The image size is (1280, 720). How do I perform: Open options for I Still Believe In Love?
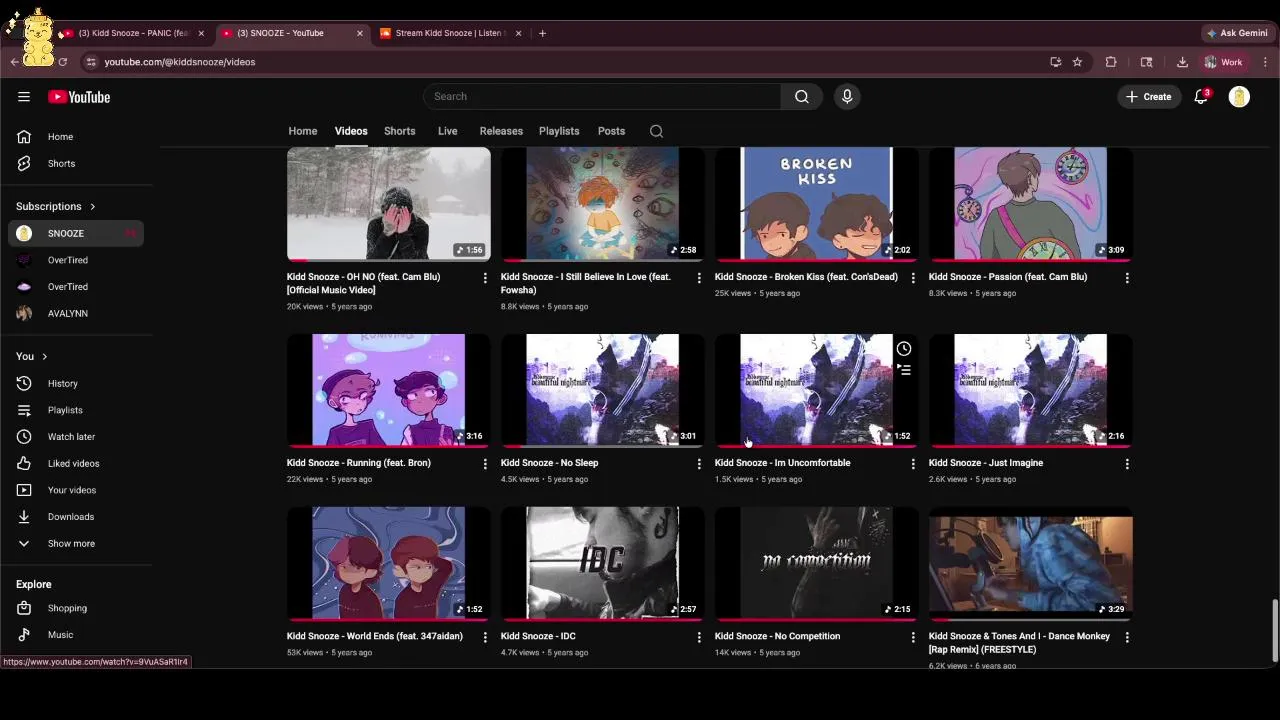pos(699,278)
